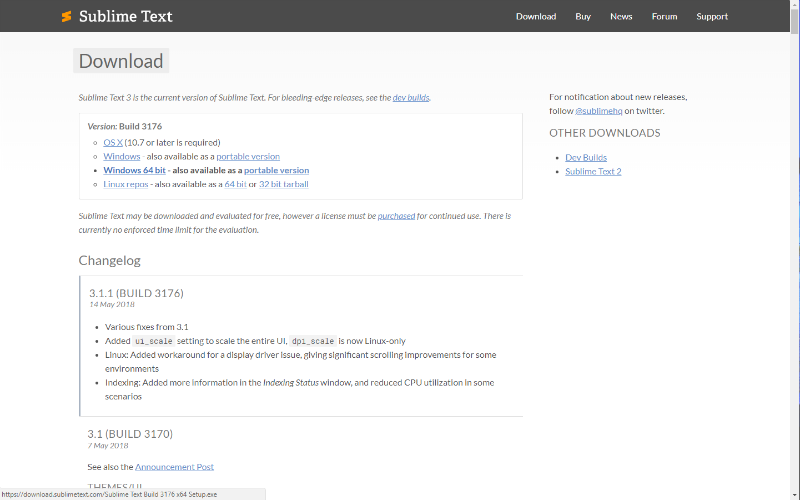Click the '14 May 2018' date text
Viewport: 800px width, 500px height.
point(112,304)
